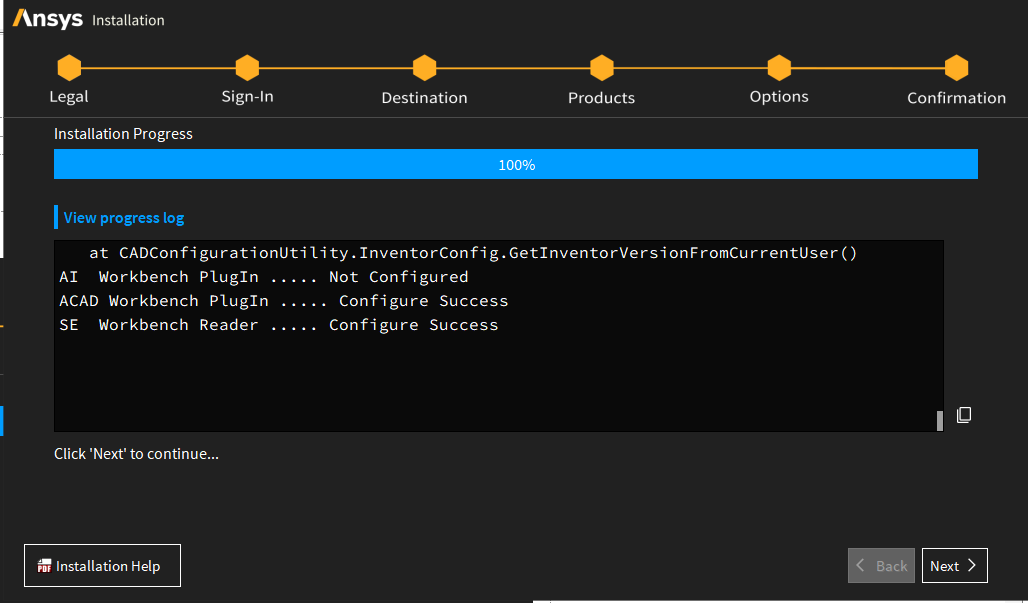Click the Options step hexagon icon
Viewport: 1028px width, 603px height.
click(779, 68)
